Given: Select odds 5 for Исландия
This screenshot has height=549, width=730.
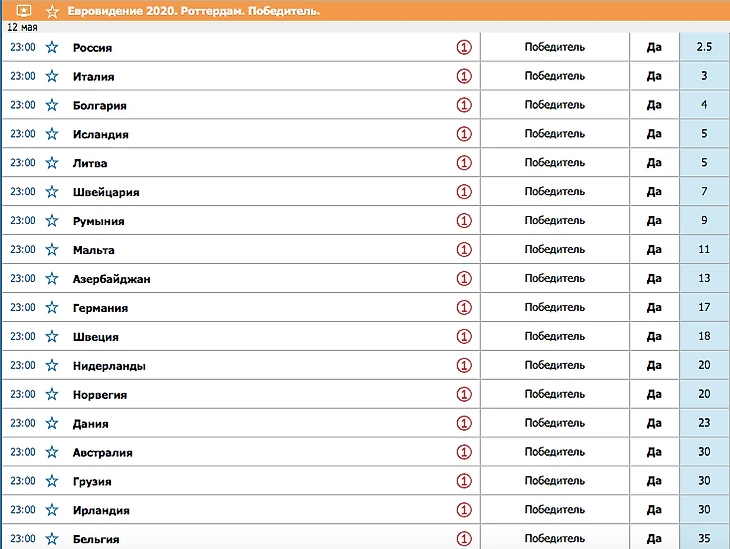Looking at the screenshot, I should tap(704, 133).
